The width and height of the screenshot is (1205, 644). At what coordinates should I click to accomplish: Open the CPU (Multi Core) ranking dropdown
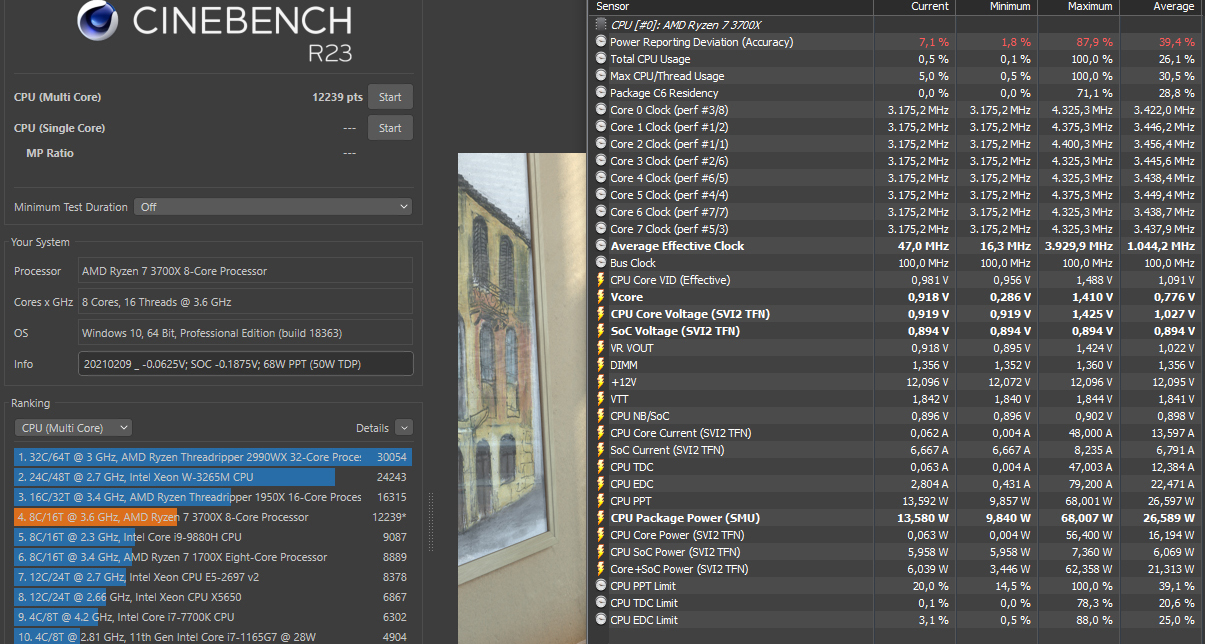coord(73,428)
